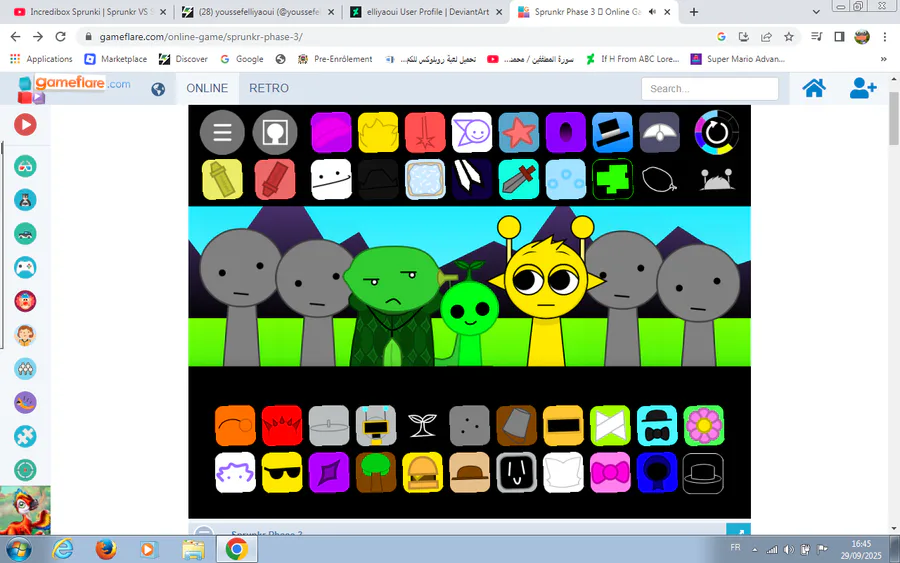The width and height of the screenshot is (900, 563).
Task: Open the car sidebar category
Action: pos(25,234)
